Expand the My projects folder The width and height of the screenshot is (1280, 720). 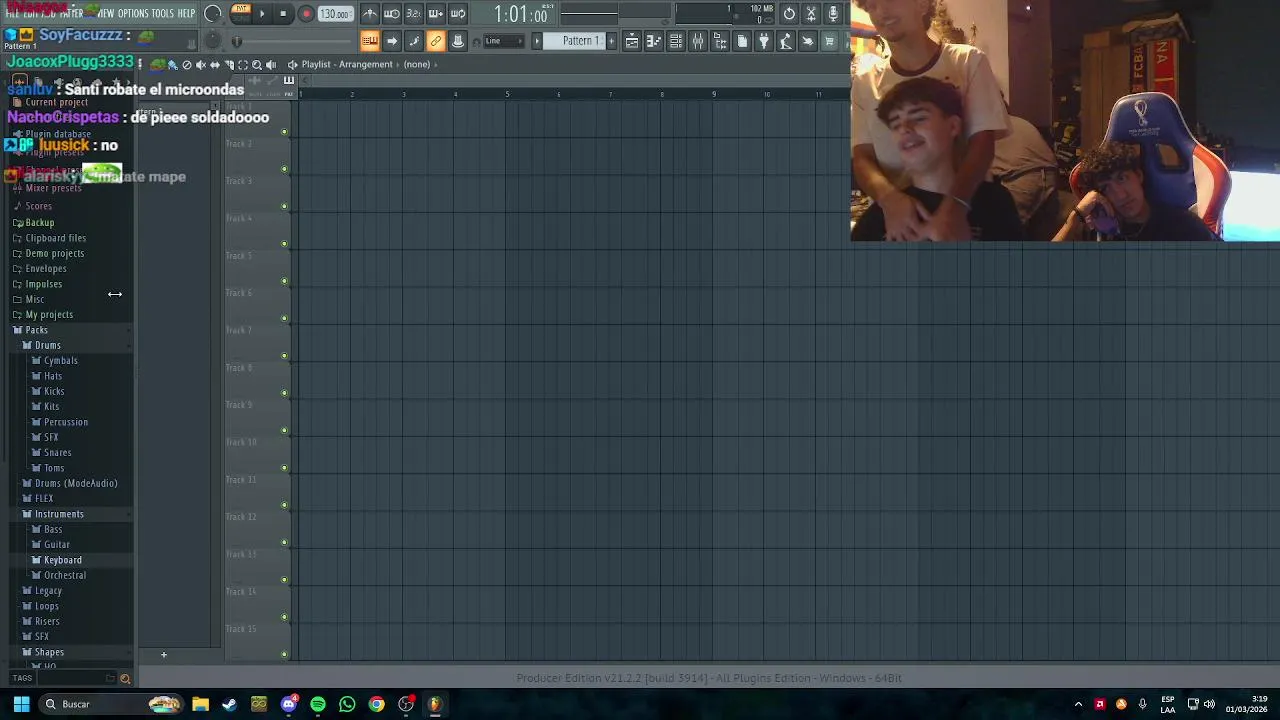pos(49,315)
